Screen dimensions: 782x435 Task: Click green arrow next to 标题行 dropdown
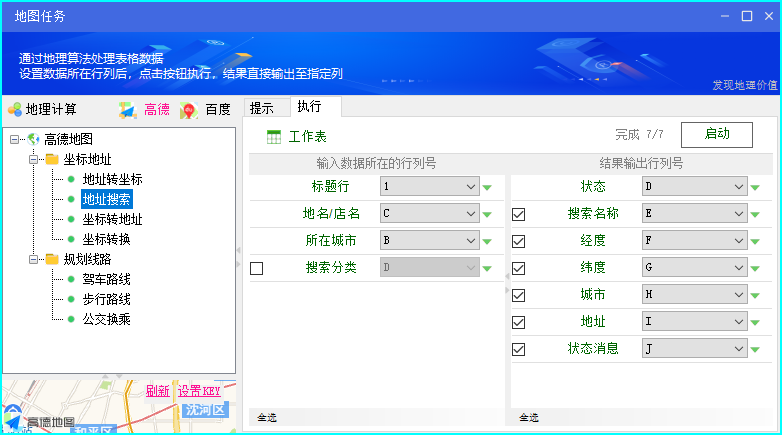487,188
